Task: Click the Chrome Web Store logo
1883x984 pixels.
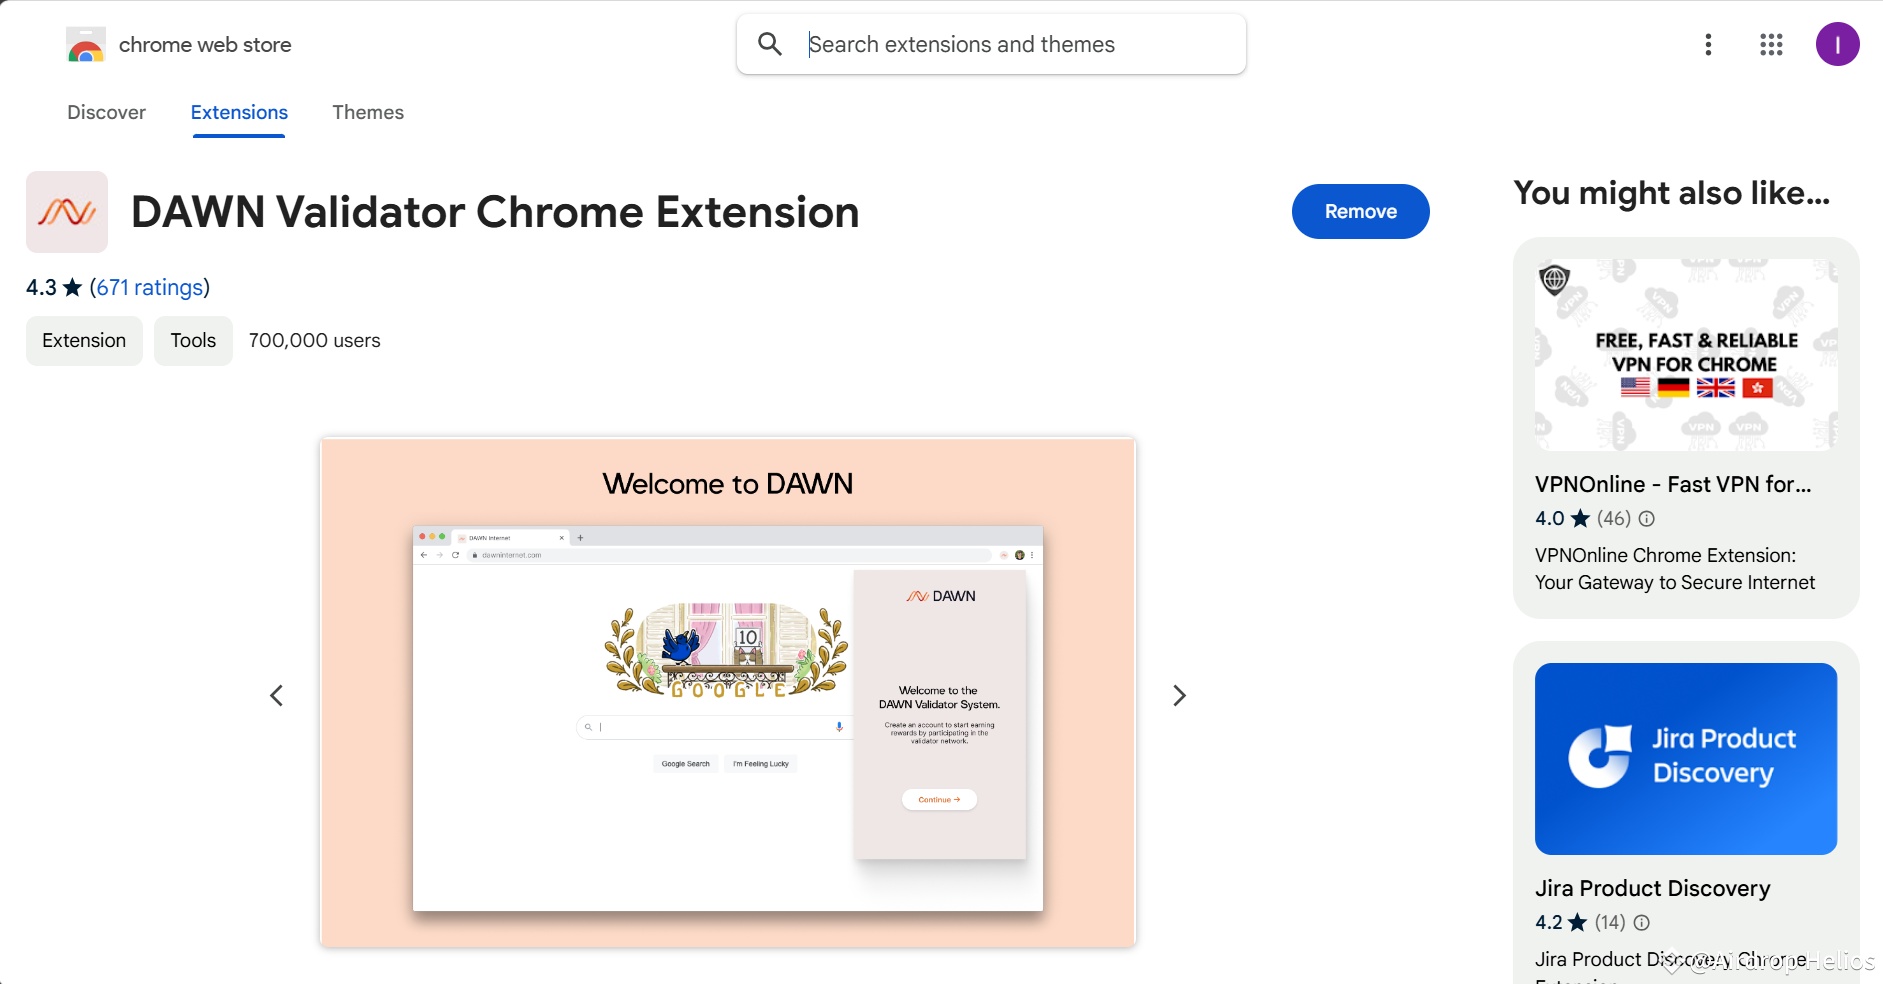Action: point(86,44)
